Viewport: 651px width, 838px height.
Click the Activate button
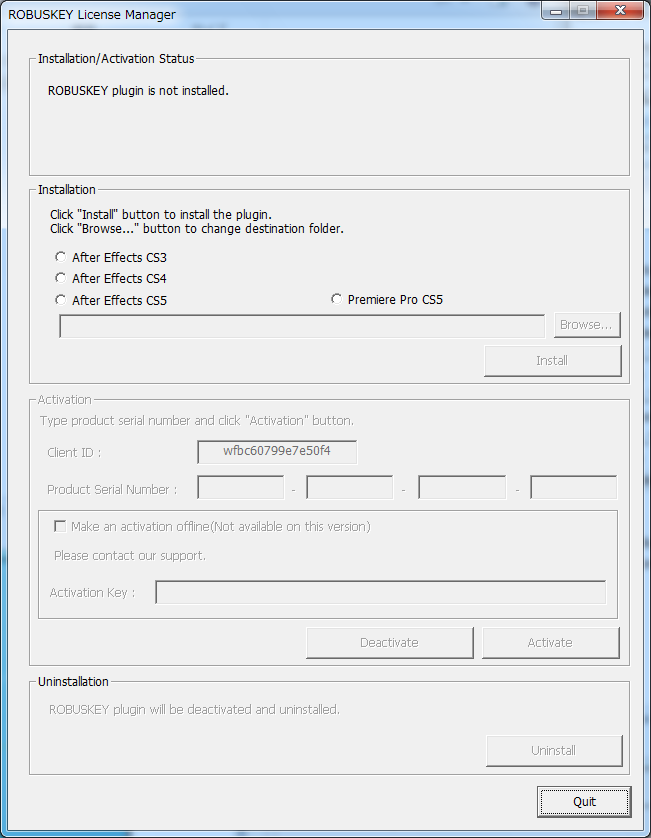point(551,643)
